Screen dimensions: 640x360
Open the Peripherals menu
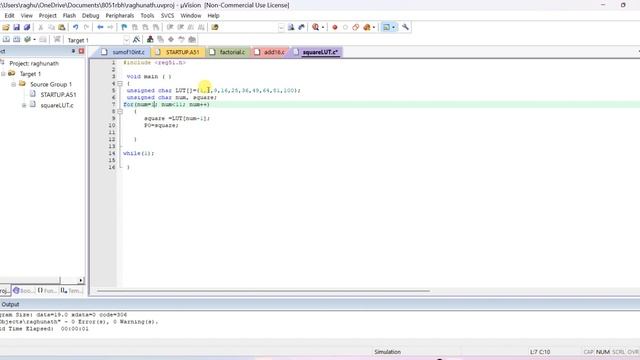(120, 16)
